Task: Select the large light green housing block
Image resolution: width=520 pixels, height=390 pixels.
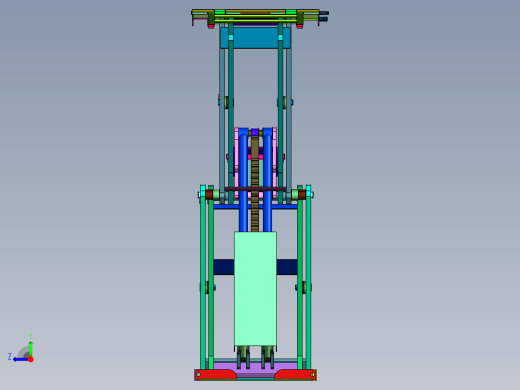Action: (x=255, y=289)
